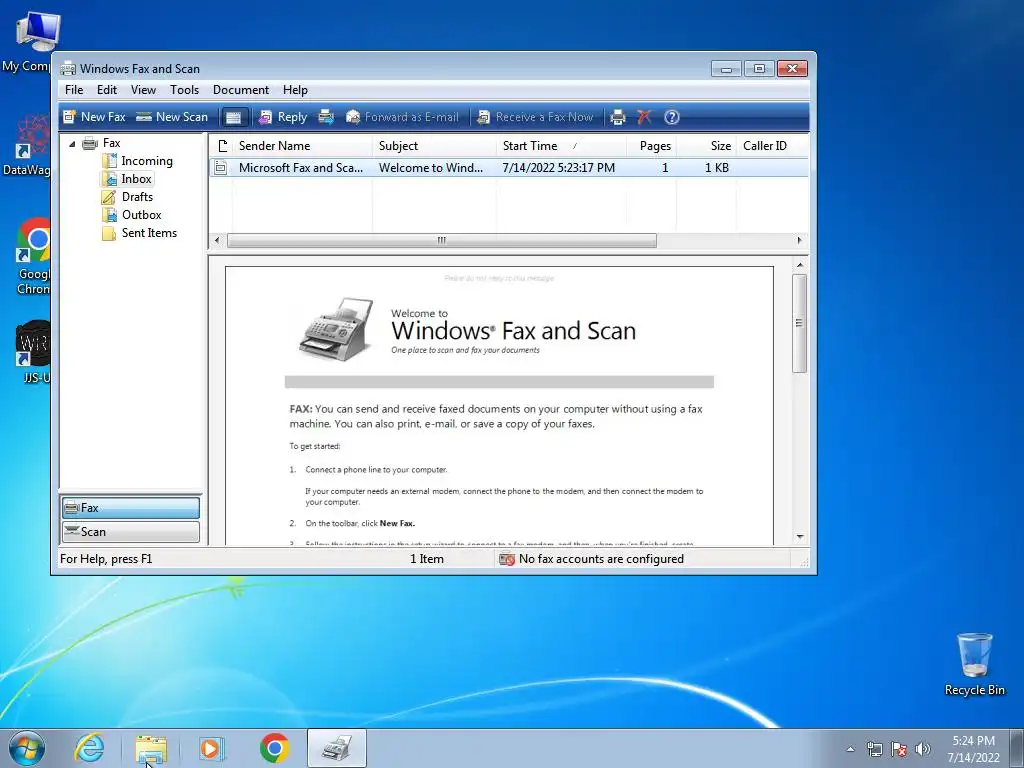The height and width of the screenshot is (768, 1024).
Task: Click the '1 Item' status text
Action: pyautogui.click(x=426, y=559)
